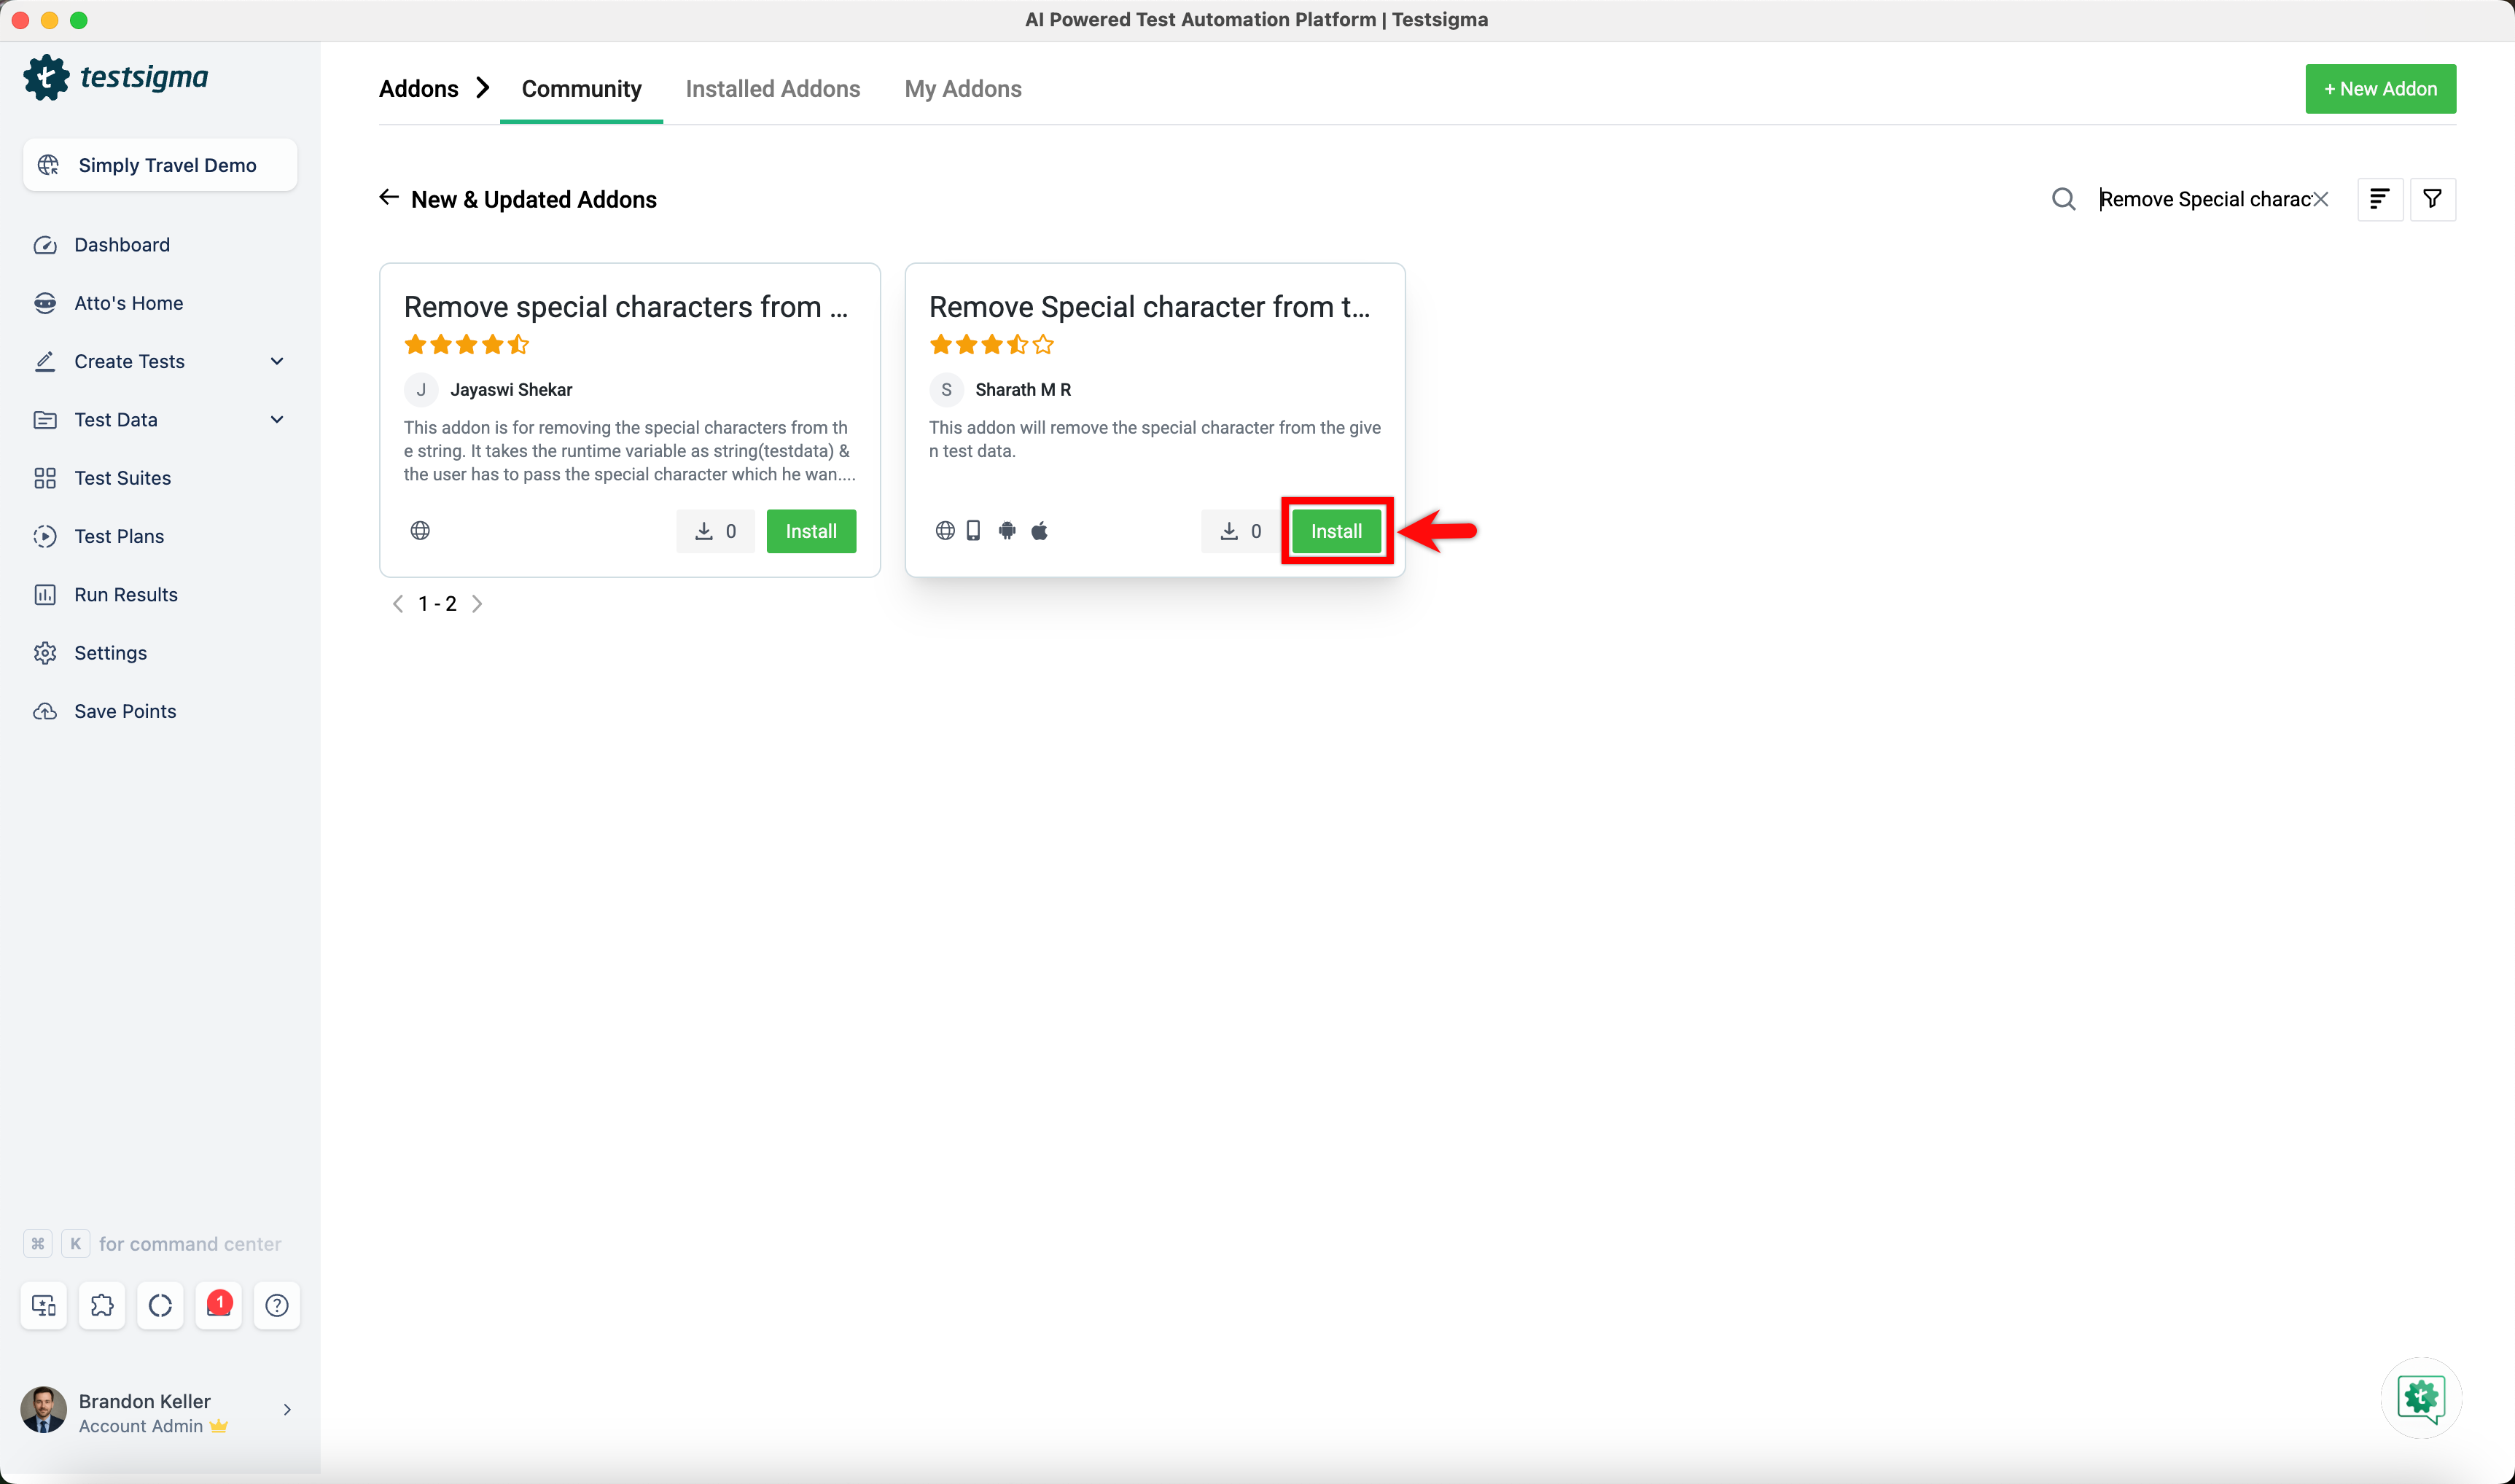Open the addons puzzle icon in sidebar
Image resolution: width=2515 pixels, height=1484 pixels.
click(x=102, y=1305)
